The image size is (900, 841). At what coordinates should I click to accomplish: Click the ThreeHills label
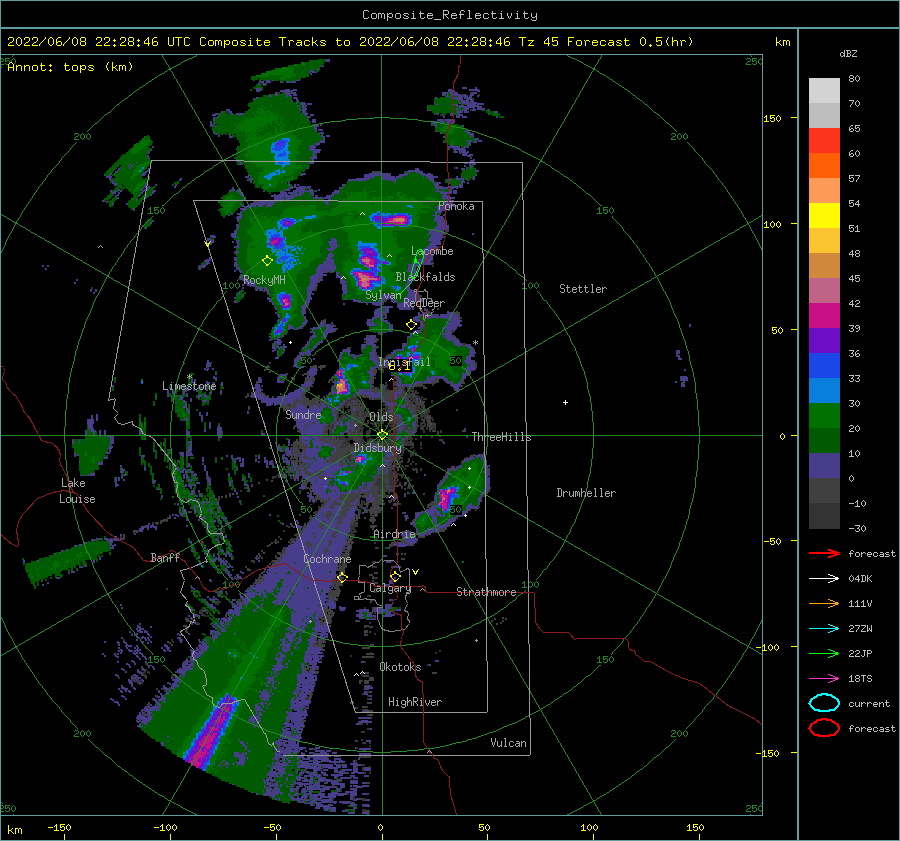click(502, 437)
